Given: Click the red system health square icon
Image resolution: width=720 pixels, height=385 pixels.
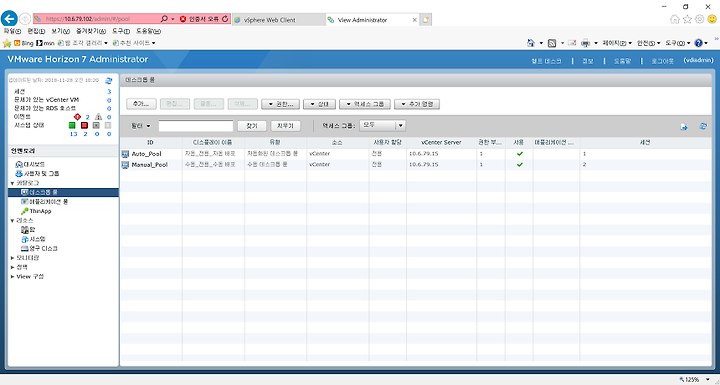Looking at the screenshot, I should (84, 125).
